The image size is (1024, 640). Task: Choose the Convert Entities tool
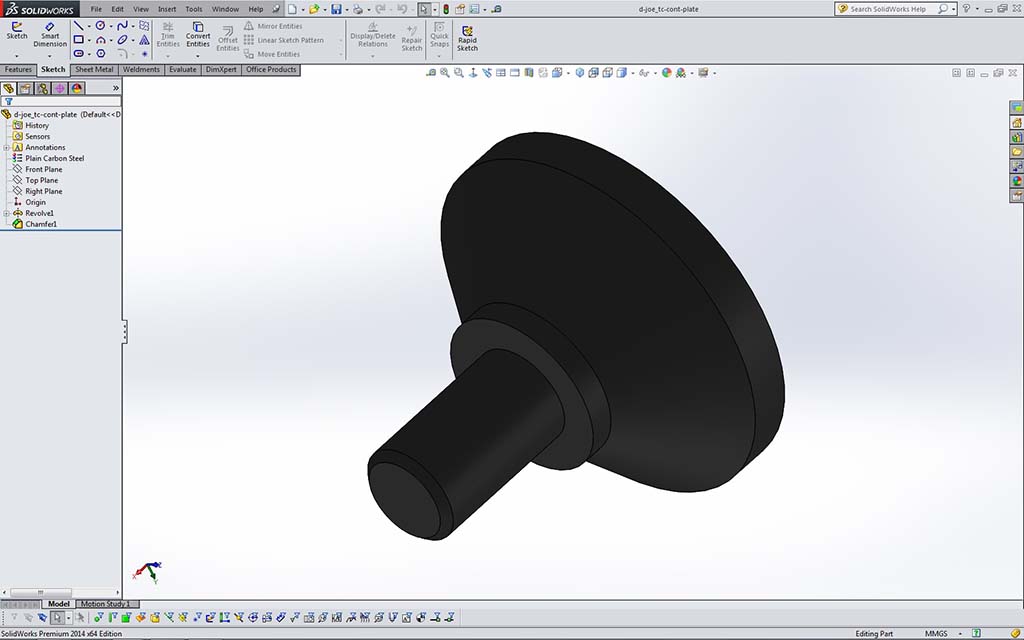(198, 33)
